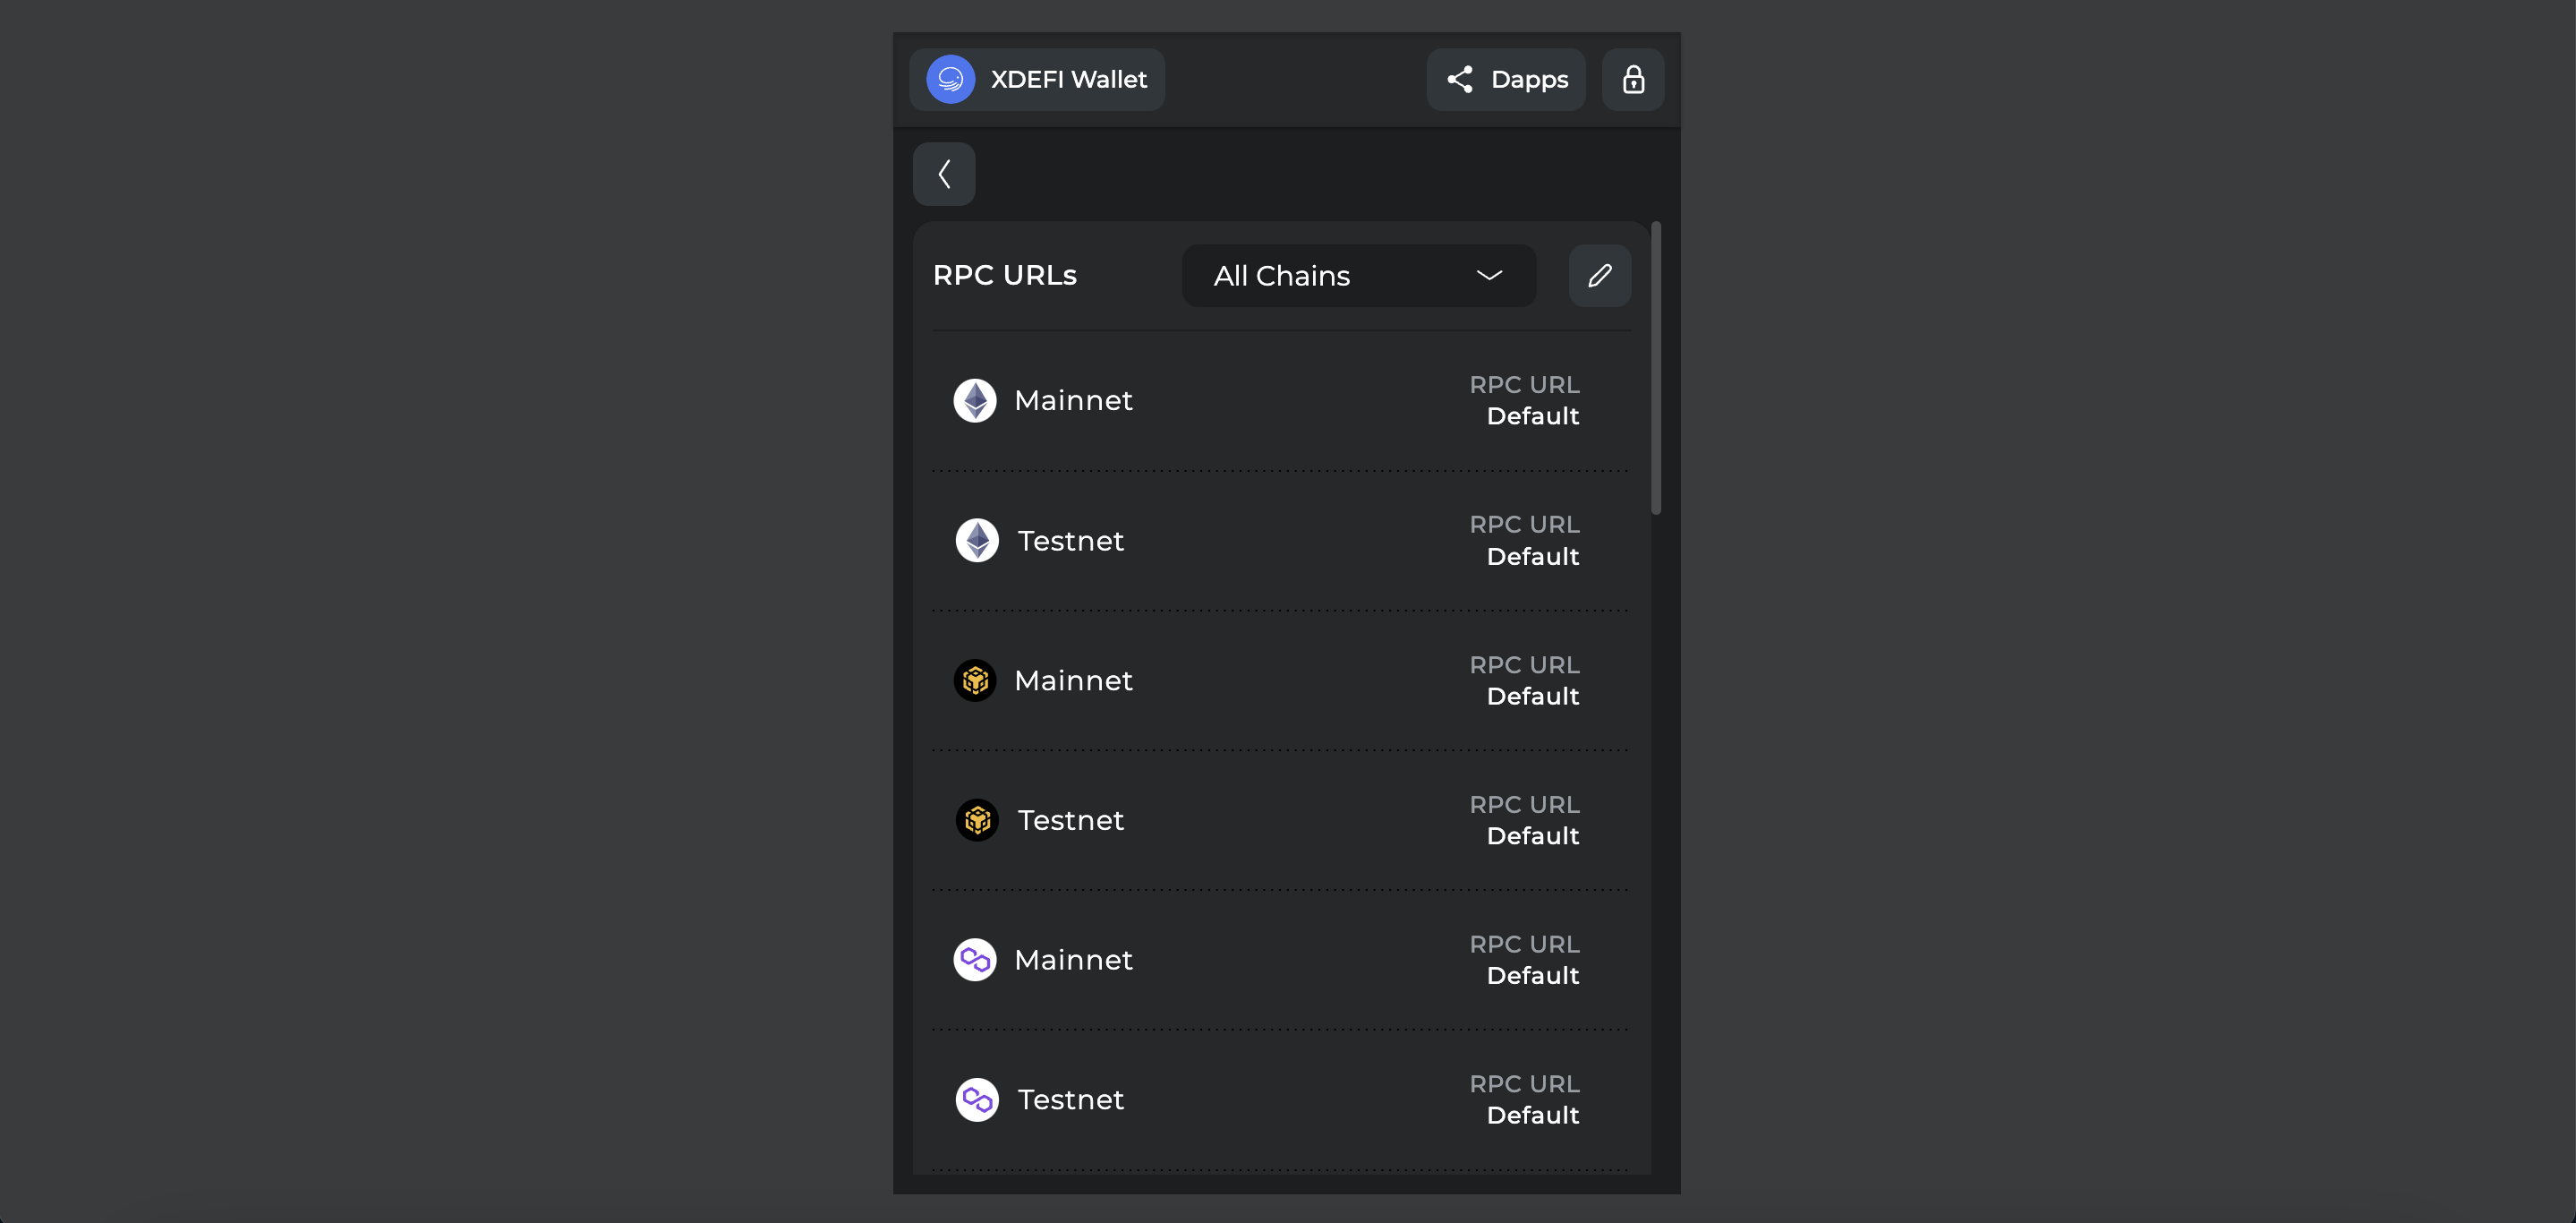Click Default RPC URL for BNB Mainnet
This screenshot has width=2576, height=1223.
(x=1531, y=696)
